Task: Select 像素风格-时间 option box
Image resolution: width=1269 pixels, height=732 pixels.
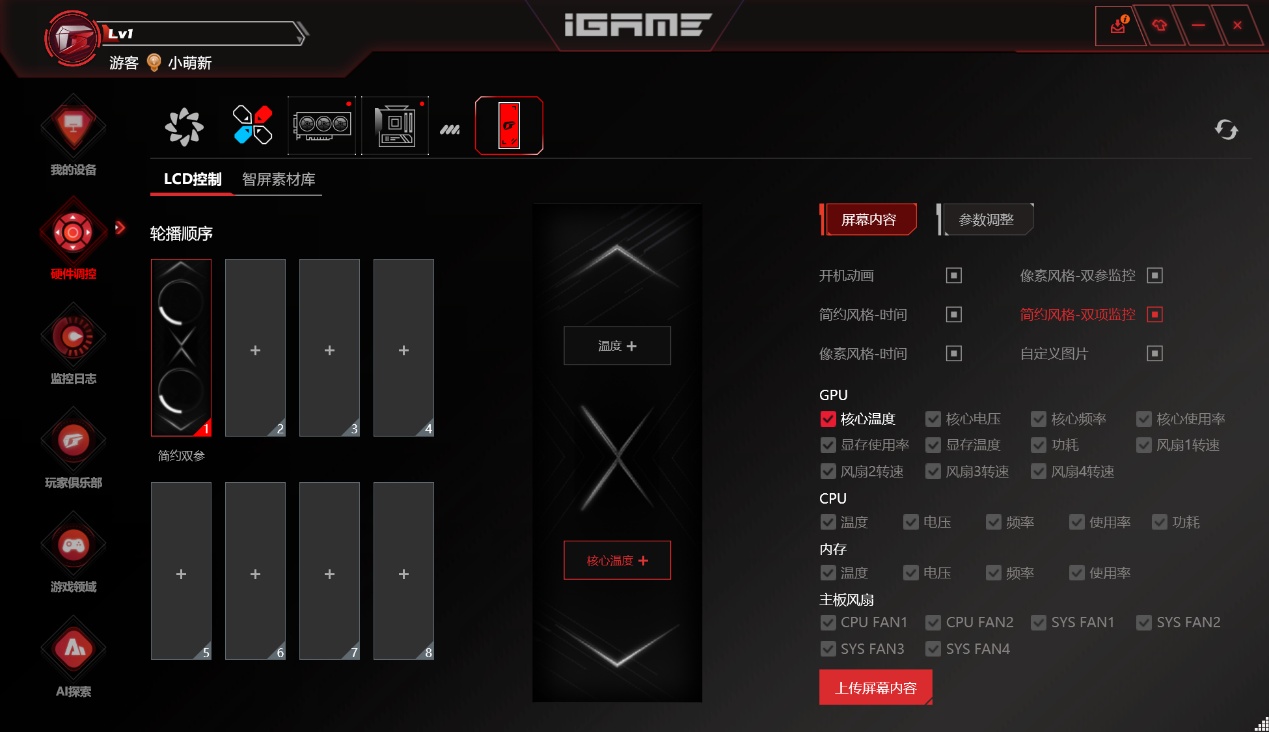Action: coord(954,353)
